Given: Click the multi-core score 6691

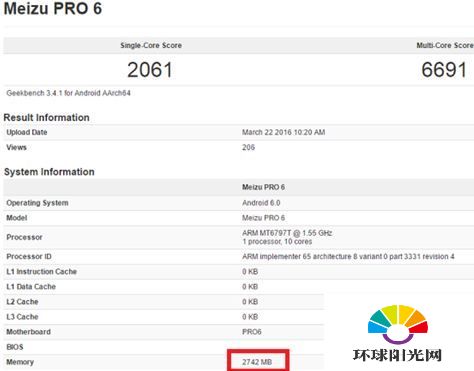Looking at the screenshot, I should point(444,70).
